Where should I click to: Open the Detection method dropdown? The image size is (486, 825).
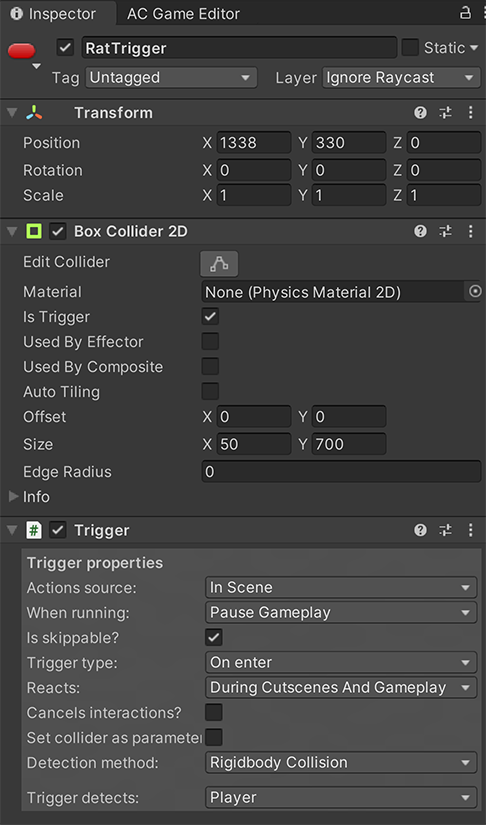tap(341, 762)
